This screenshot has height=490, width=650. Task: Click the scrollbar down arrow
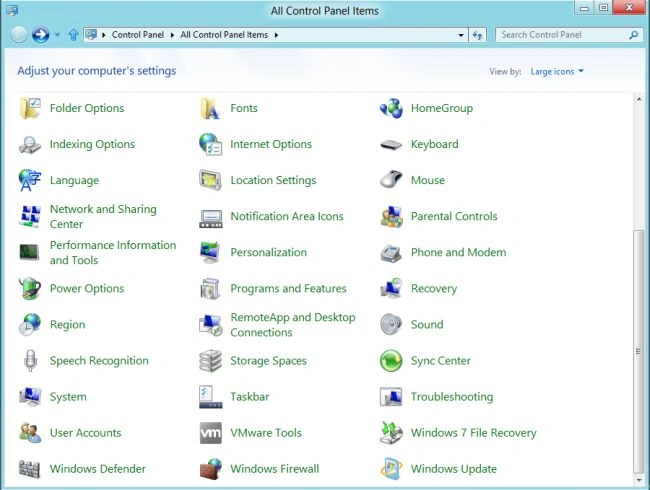(x=639, y=480)
